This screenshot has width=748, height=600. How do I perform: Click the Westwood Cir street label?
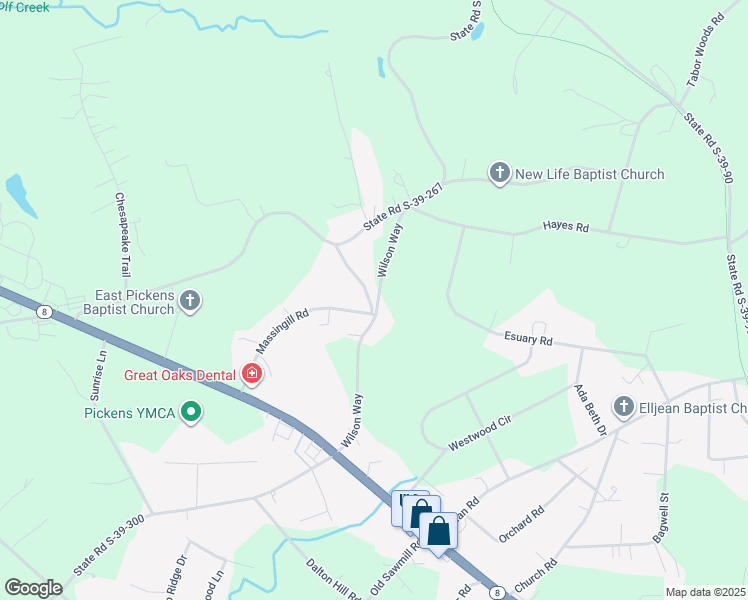pyautogui.click(x=479, y=433)
